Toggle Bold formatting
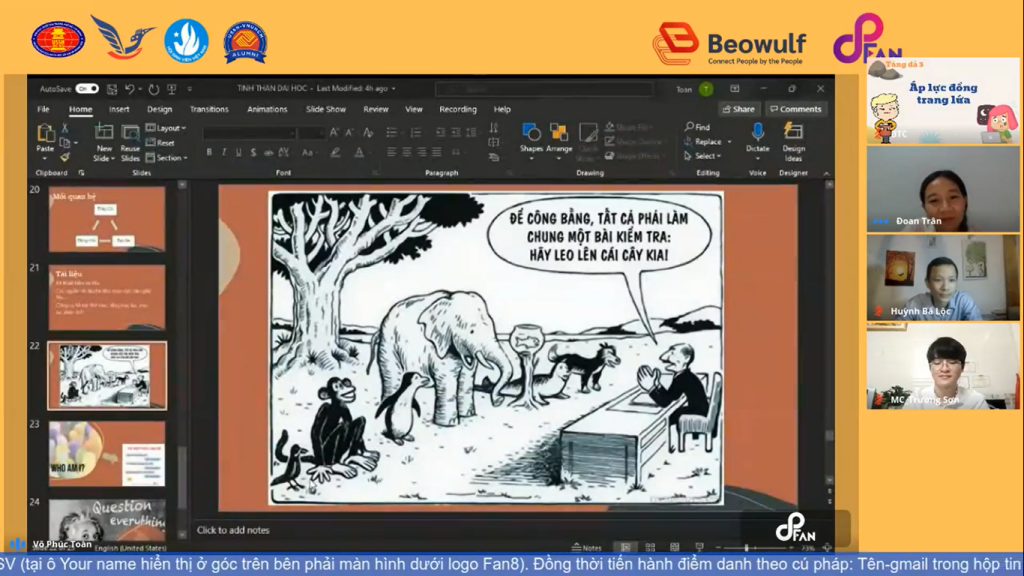Image resolution: width=1024 pixels, height=576 pixels. (x=209, y=152)
